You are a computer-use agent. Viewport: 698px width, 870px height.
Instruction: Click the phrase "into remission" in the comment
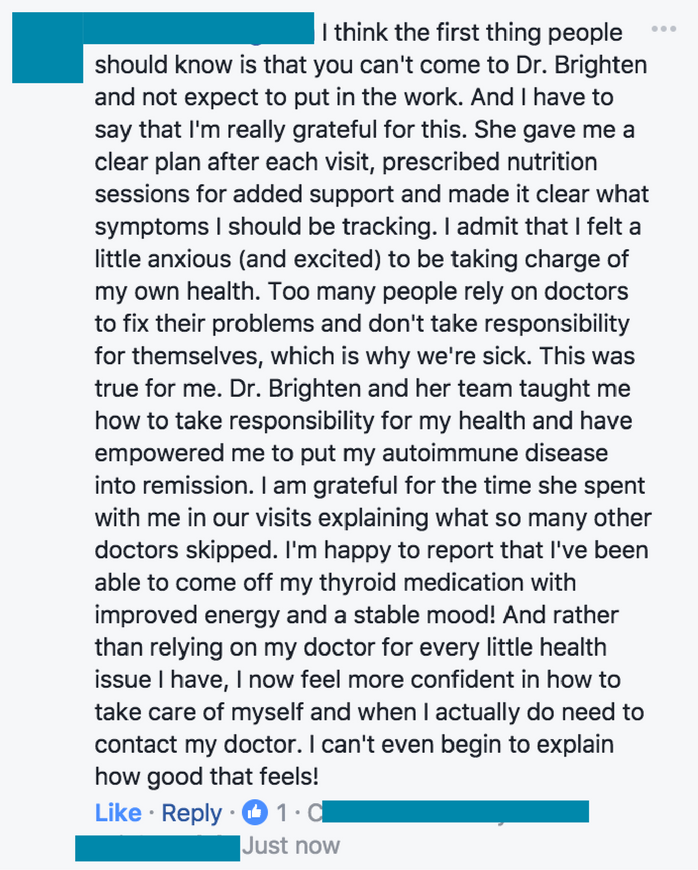pos(171,485)
